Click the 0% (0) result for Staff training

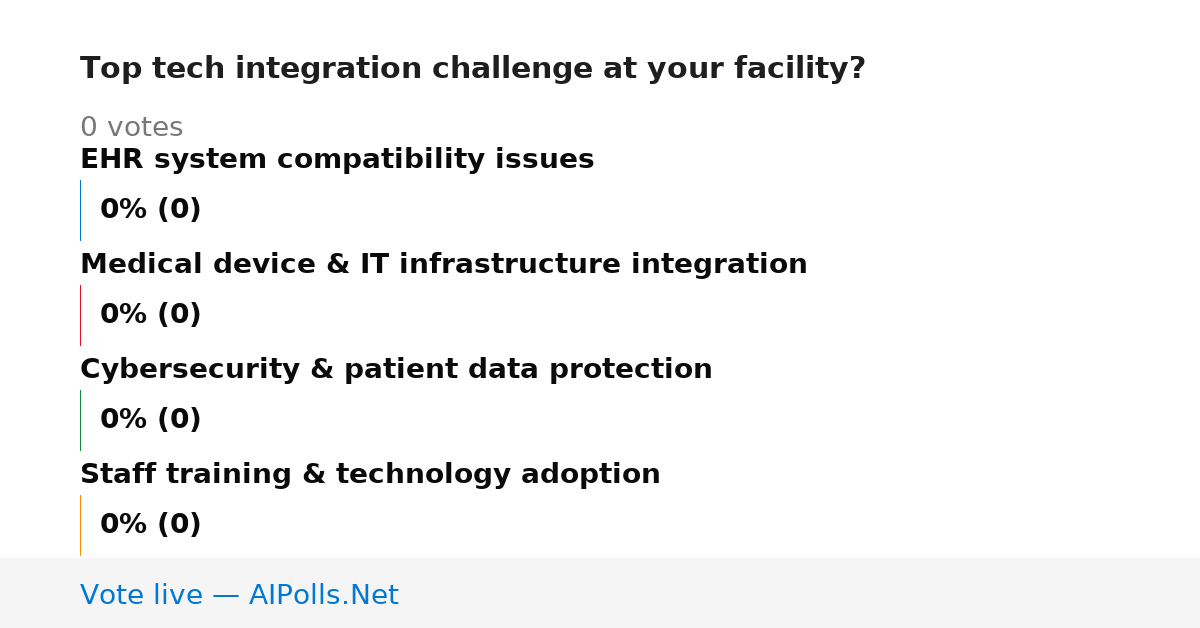[151, 525]
